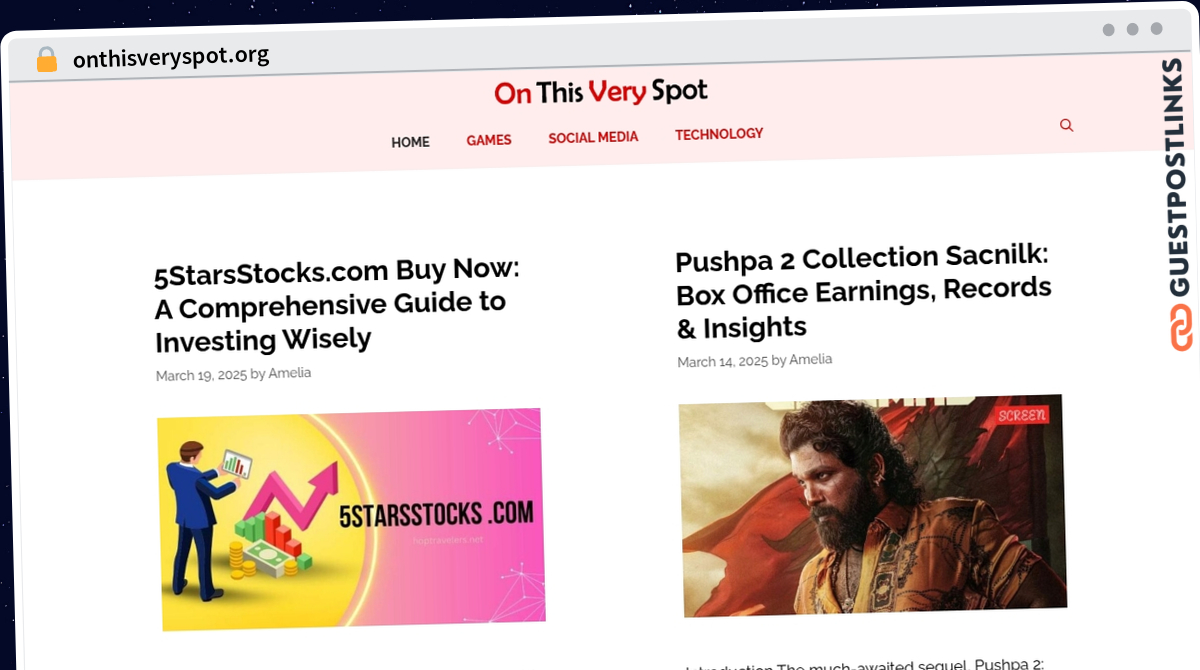The width and height of the screenshot is (1200, 670).
Task: Open the 5StarsStocks.com featured image
Action: (x=351, y=519)
